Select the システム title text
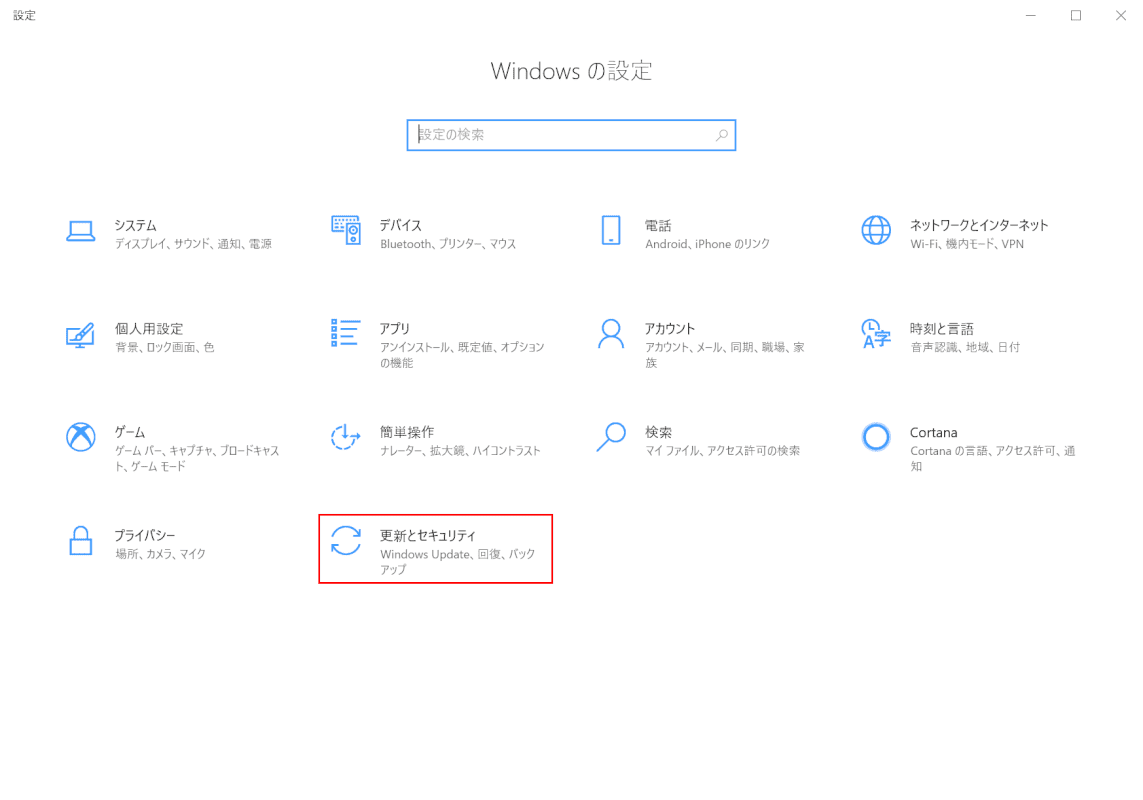 coord(135,225)
